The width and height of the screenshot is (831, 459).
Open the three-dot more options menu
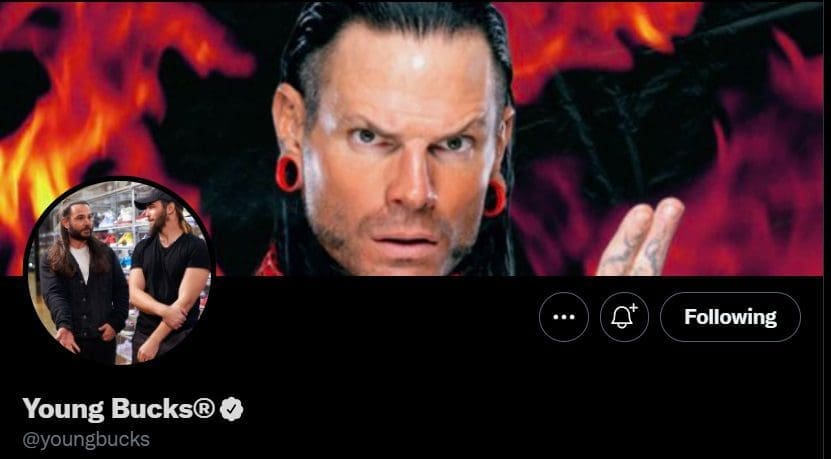563,317
